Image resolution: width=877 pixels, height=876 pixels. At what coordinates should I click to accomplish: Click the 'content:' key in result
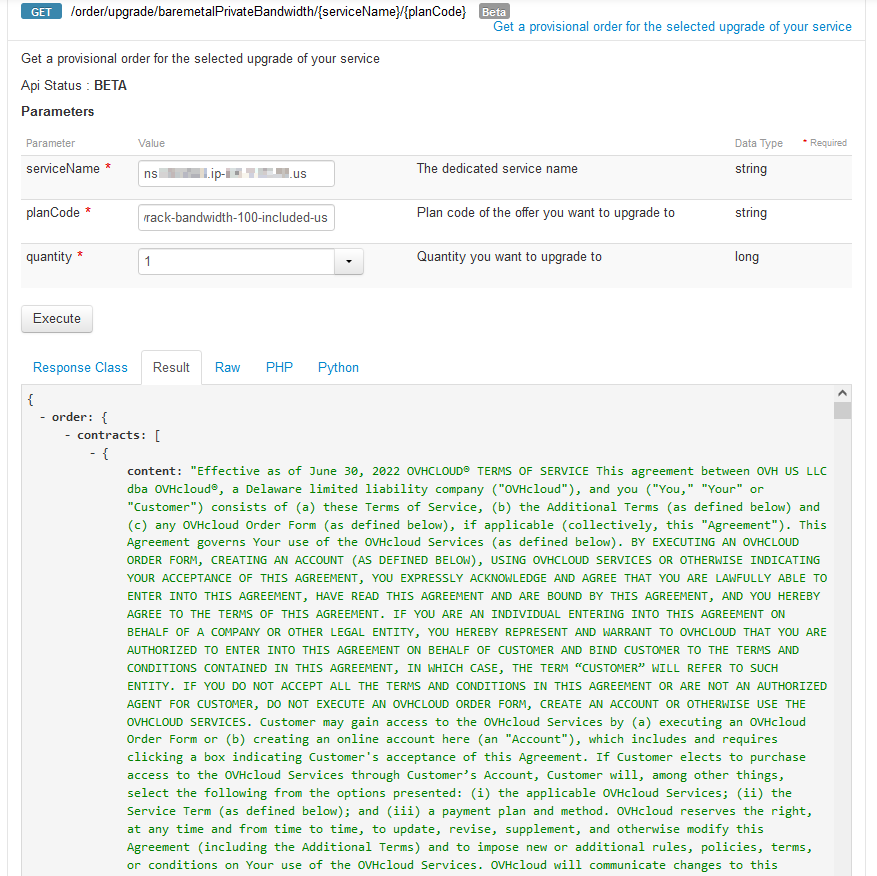pyautogui.click(x=154, y=471)
